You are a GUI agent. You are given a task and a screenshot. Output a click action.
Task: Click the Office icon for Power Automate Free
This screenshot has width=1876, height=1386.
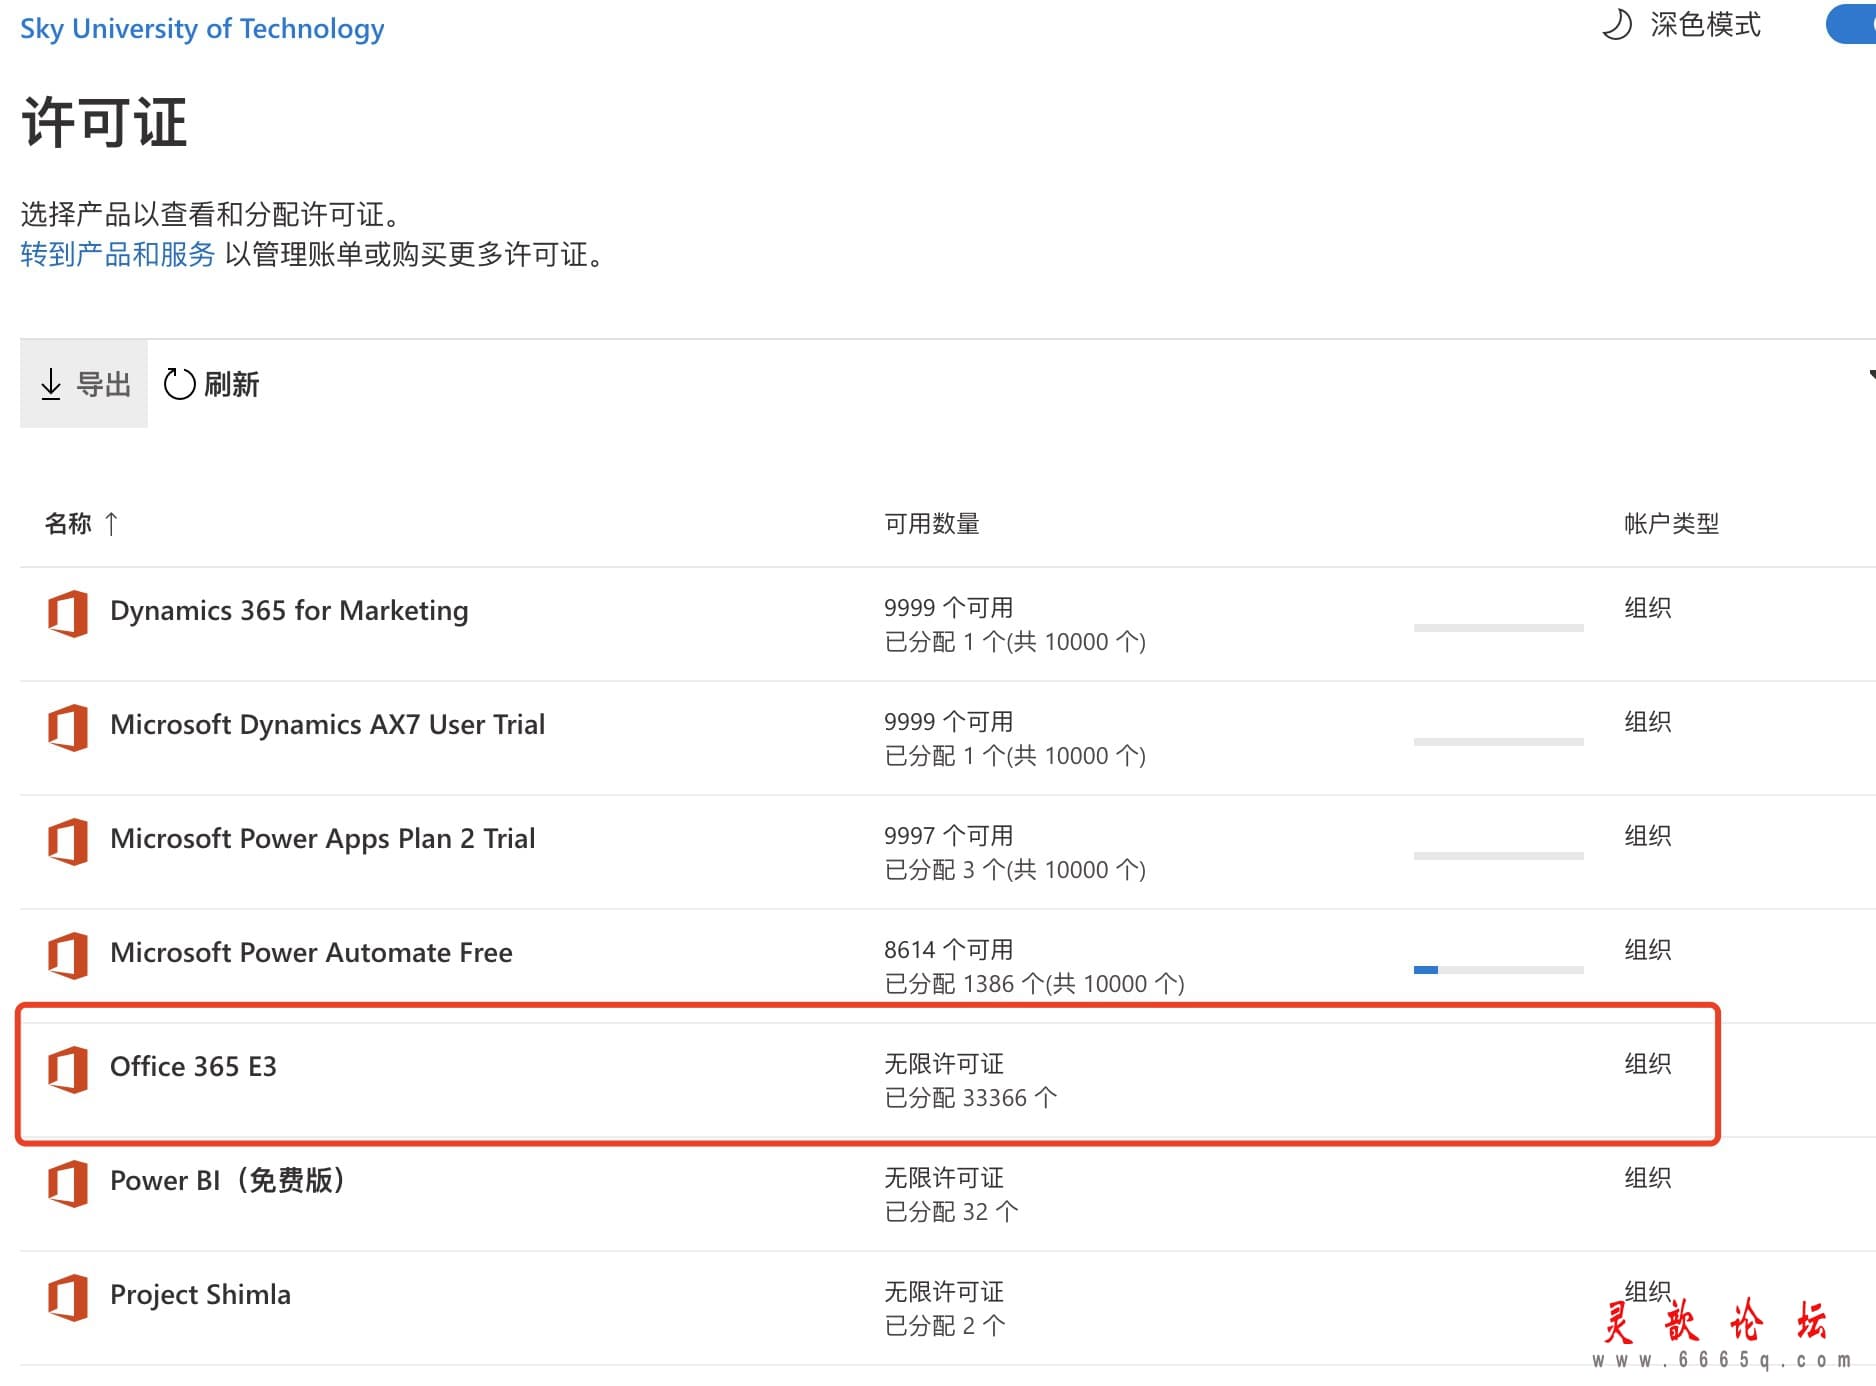point(68,955)
